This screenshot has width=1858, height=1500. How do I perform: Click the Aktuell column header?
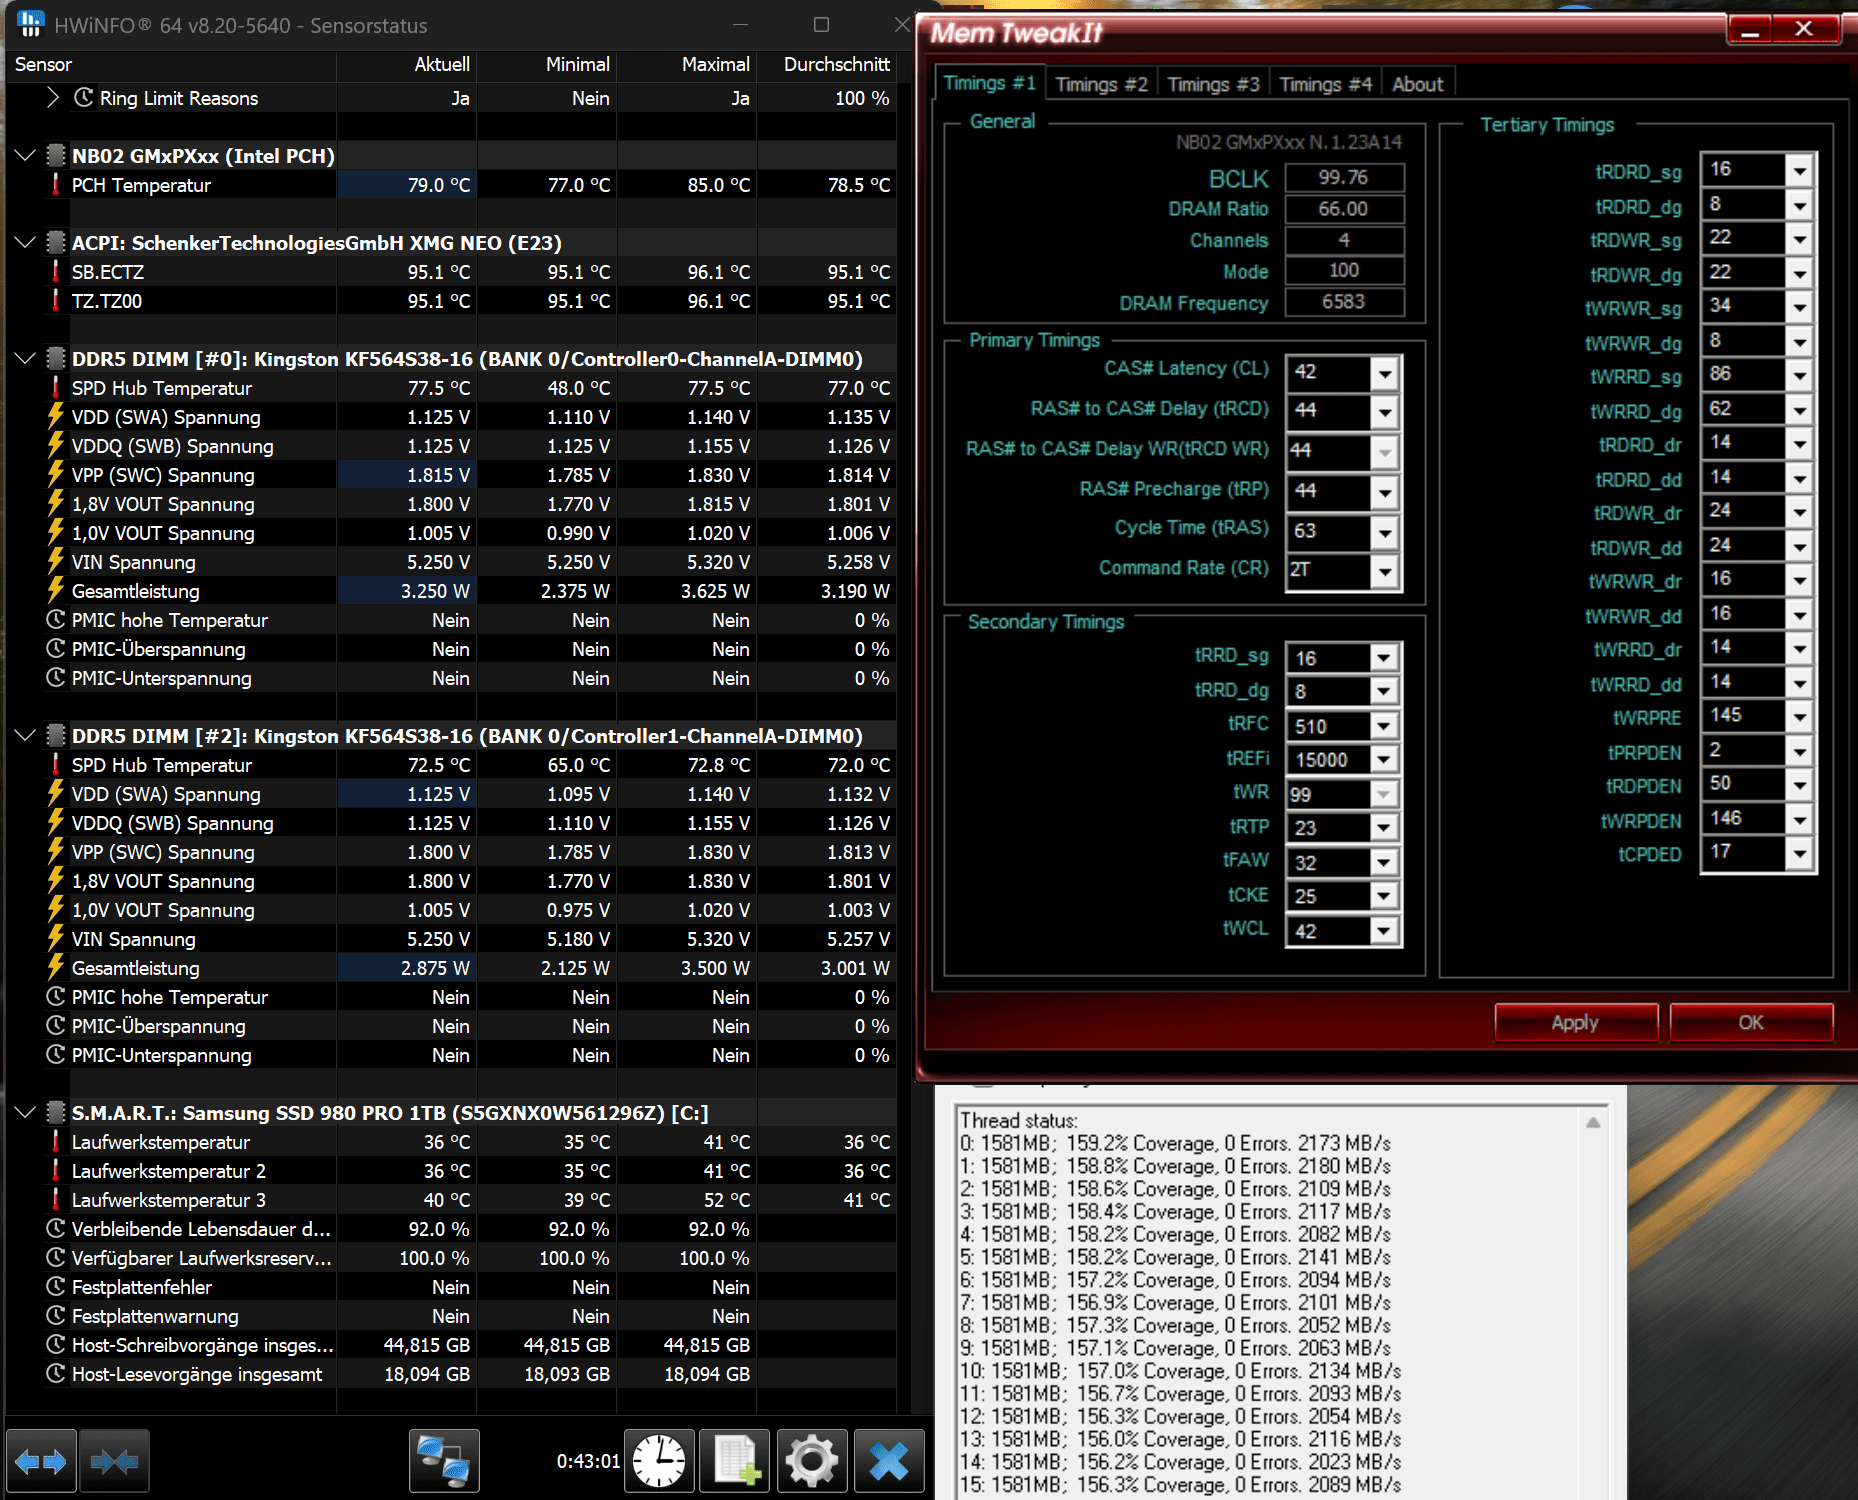tap(407, 64)
